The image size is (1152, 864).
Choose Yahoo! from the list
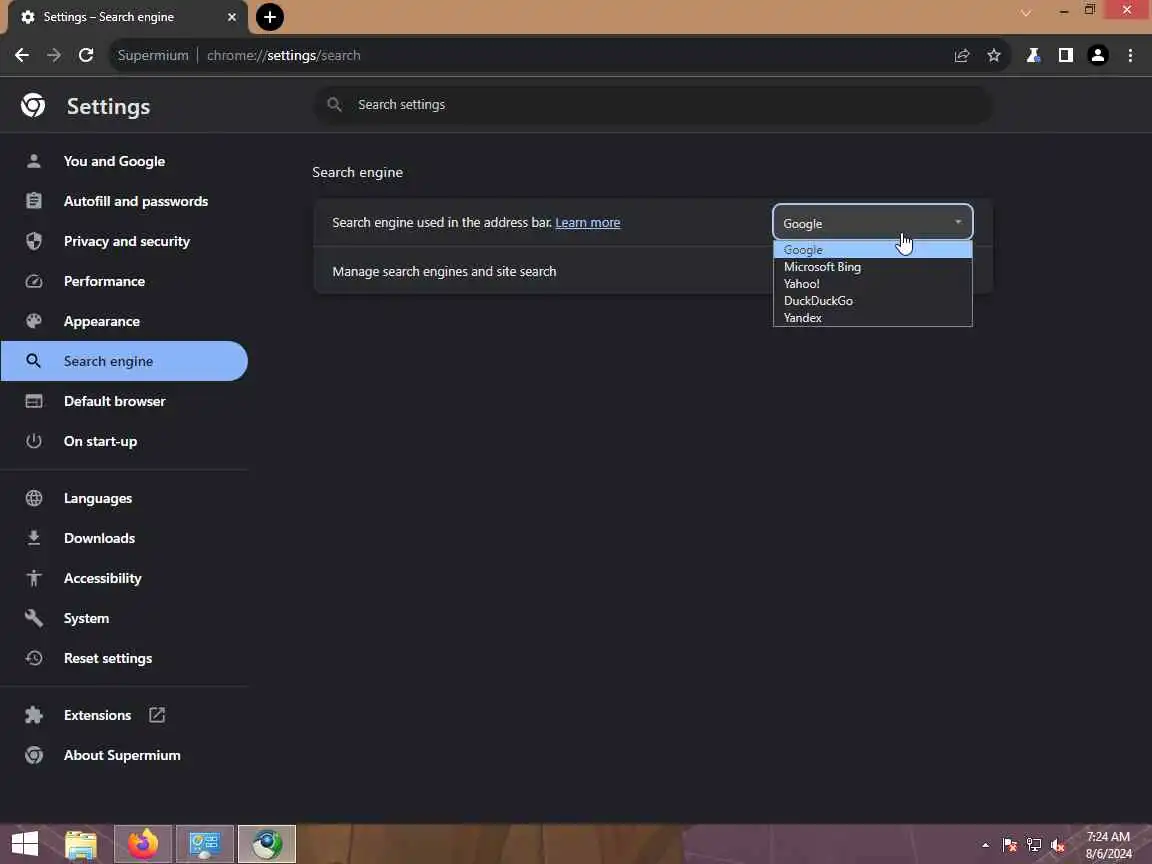point(873,284)
